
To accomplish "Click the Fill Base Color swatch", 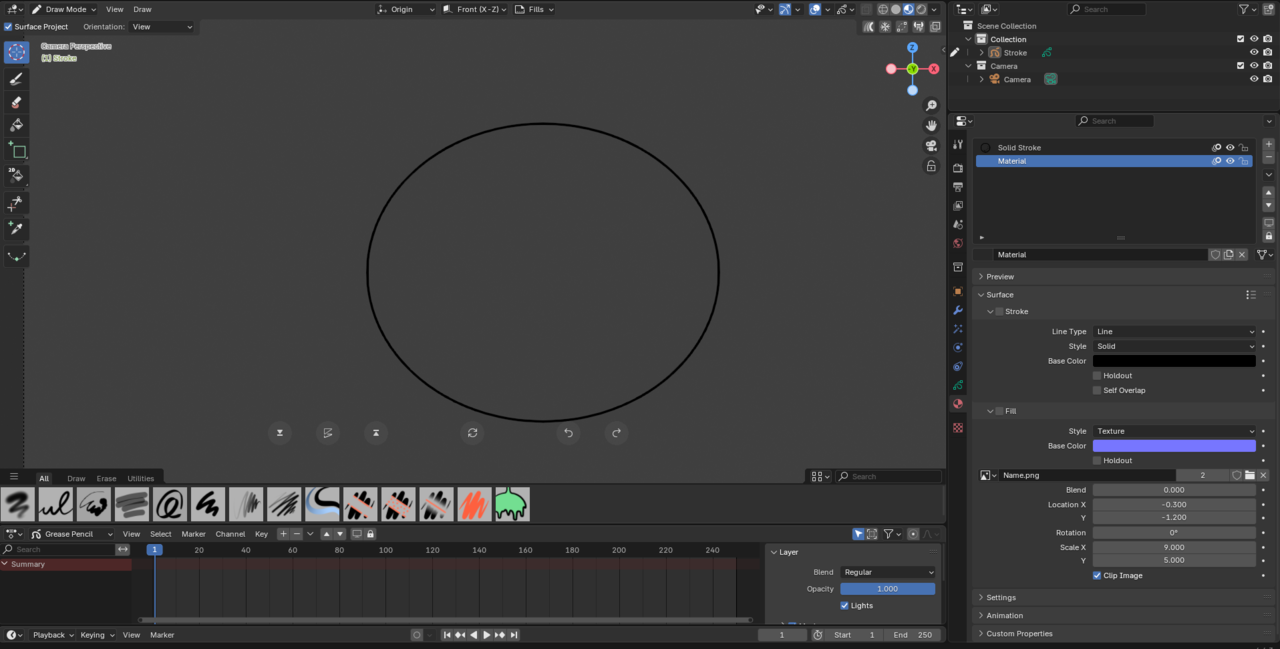I will (x=1174, y=446).
